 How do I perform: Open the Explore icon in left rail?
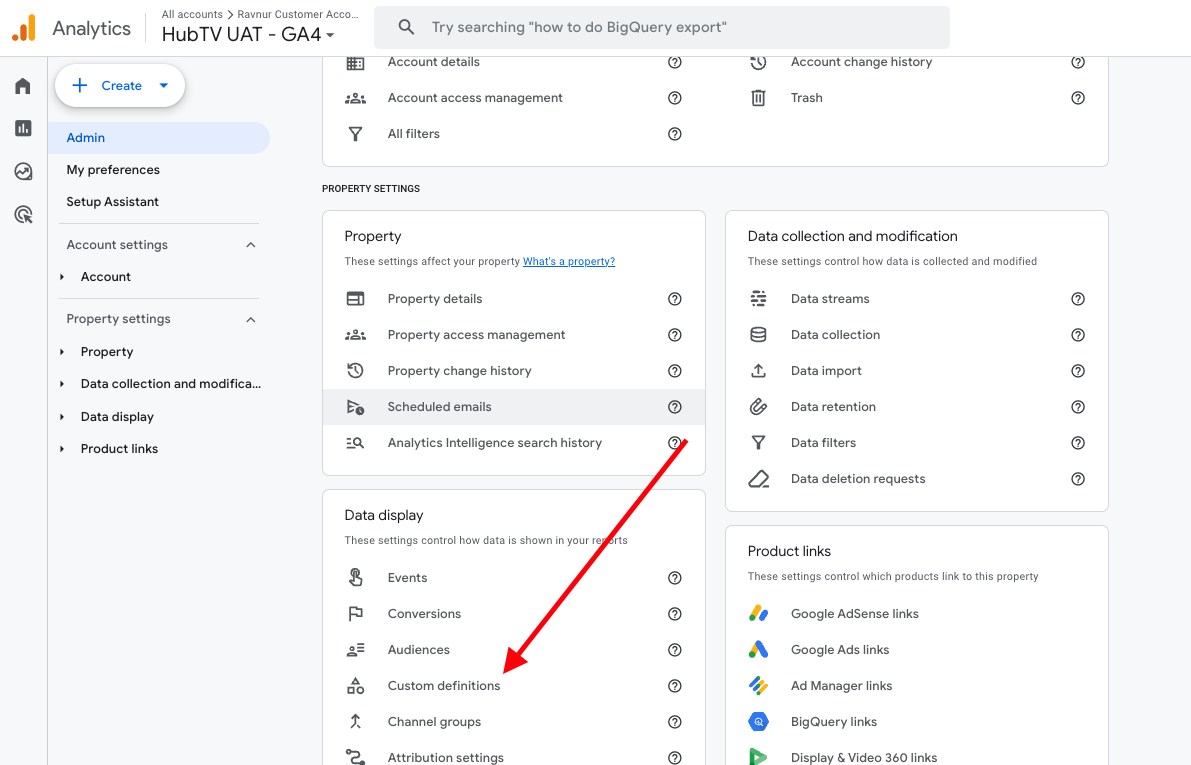23,172
